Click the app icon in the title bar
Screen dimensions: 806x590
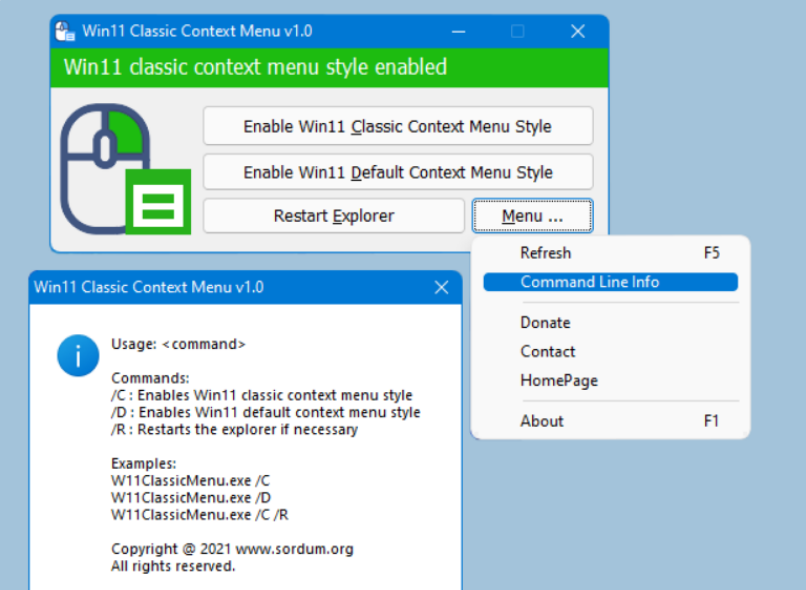click(x=65, y=31)
